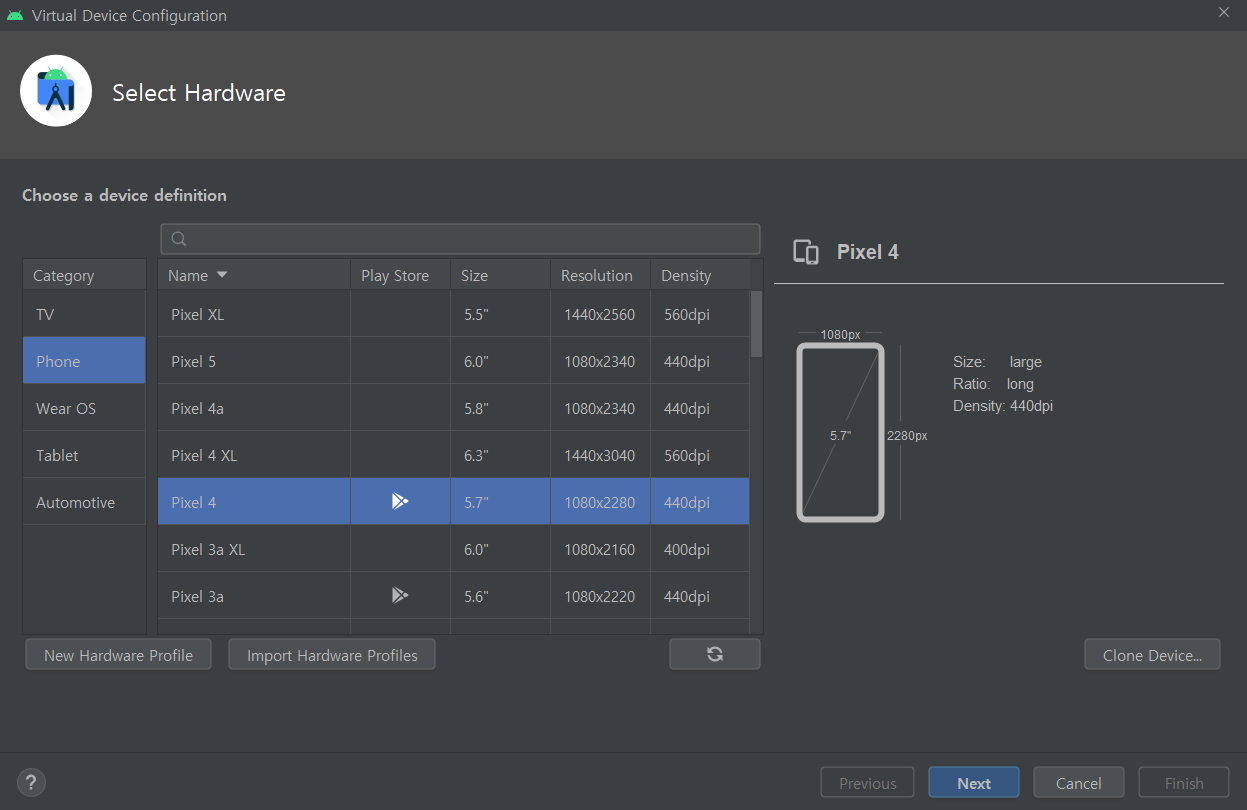The width and height of the screenshot is (1247, 810).
Task: Click the Resolution column header
Action: point(600,275)
